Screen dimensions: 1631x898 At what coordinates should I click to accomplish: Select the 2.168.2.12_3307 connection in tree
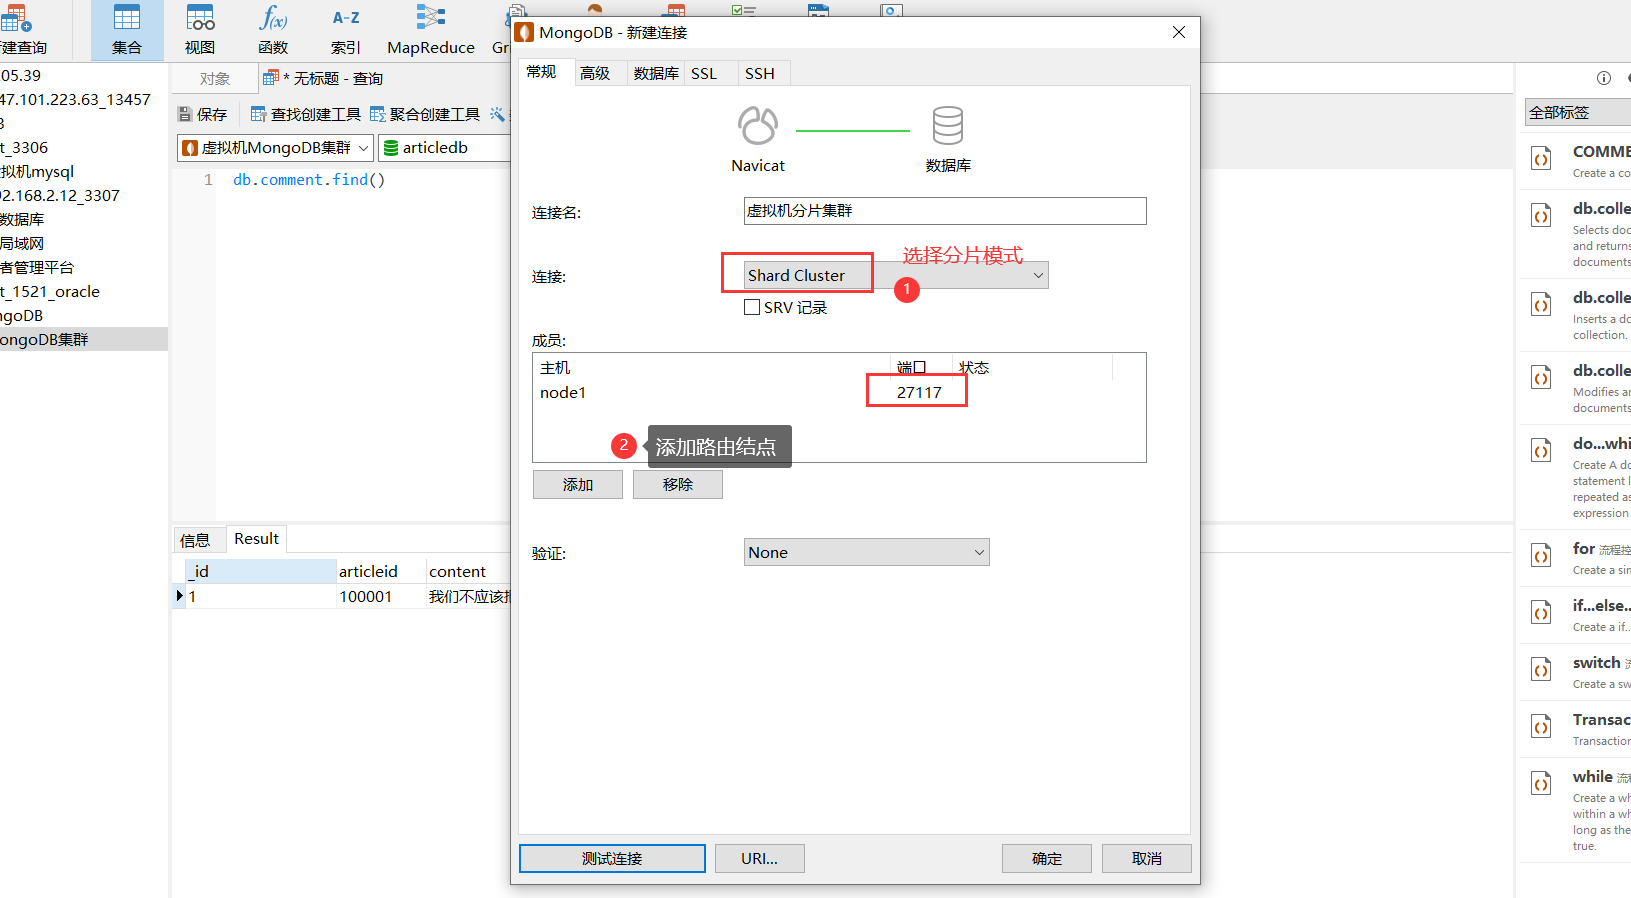click(x=60, y=196)
